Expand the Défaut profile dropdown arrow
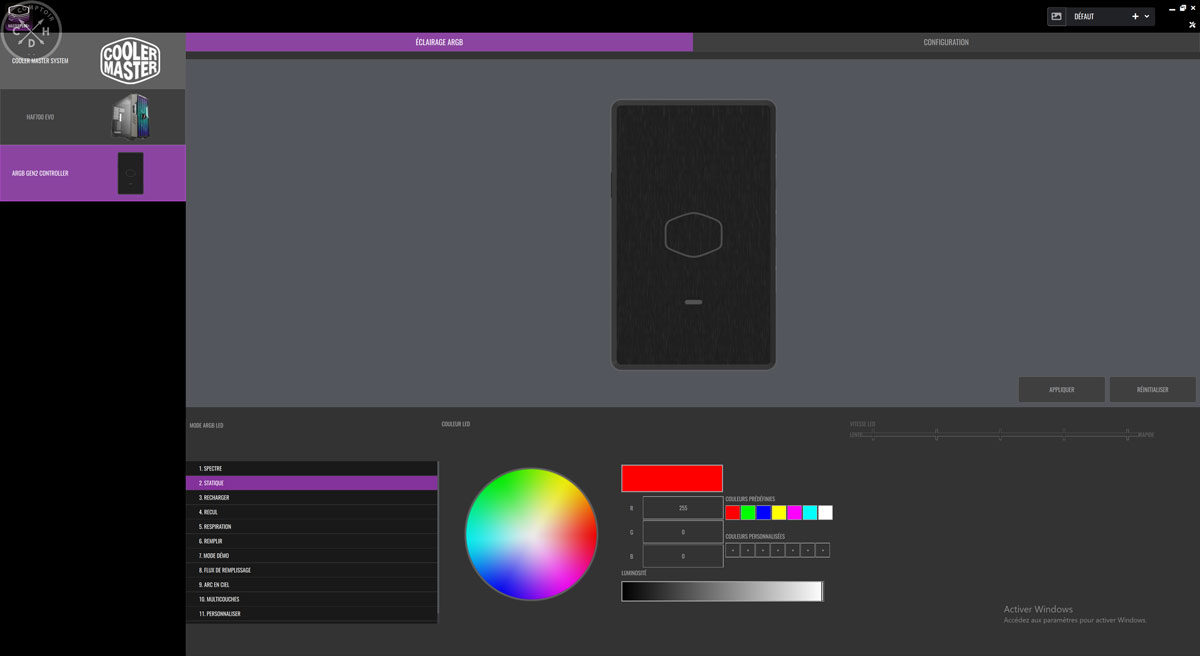 [1147, 16]
